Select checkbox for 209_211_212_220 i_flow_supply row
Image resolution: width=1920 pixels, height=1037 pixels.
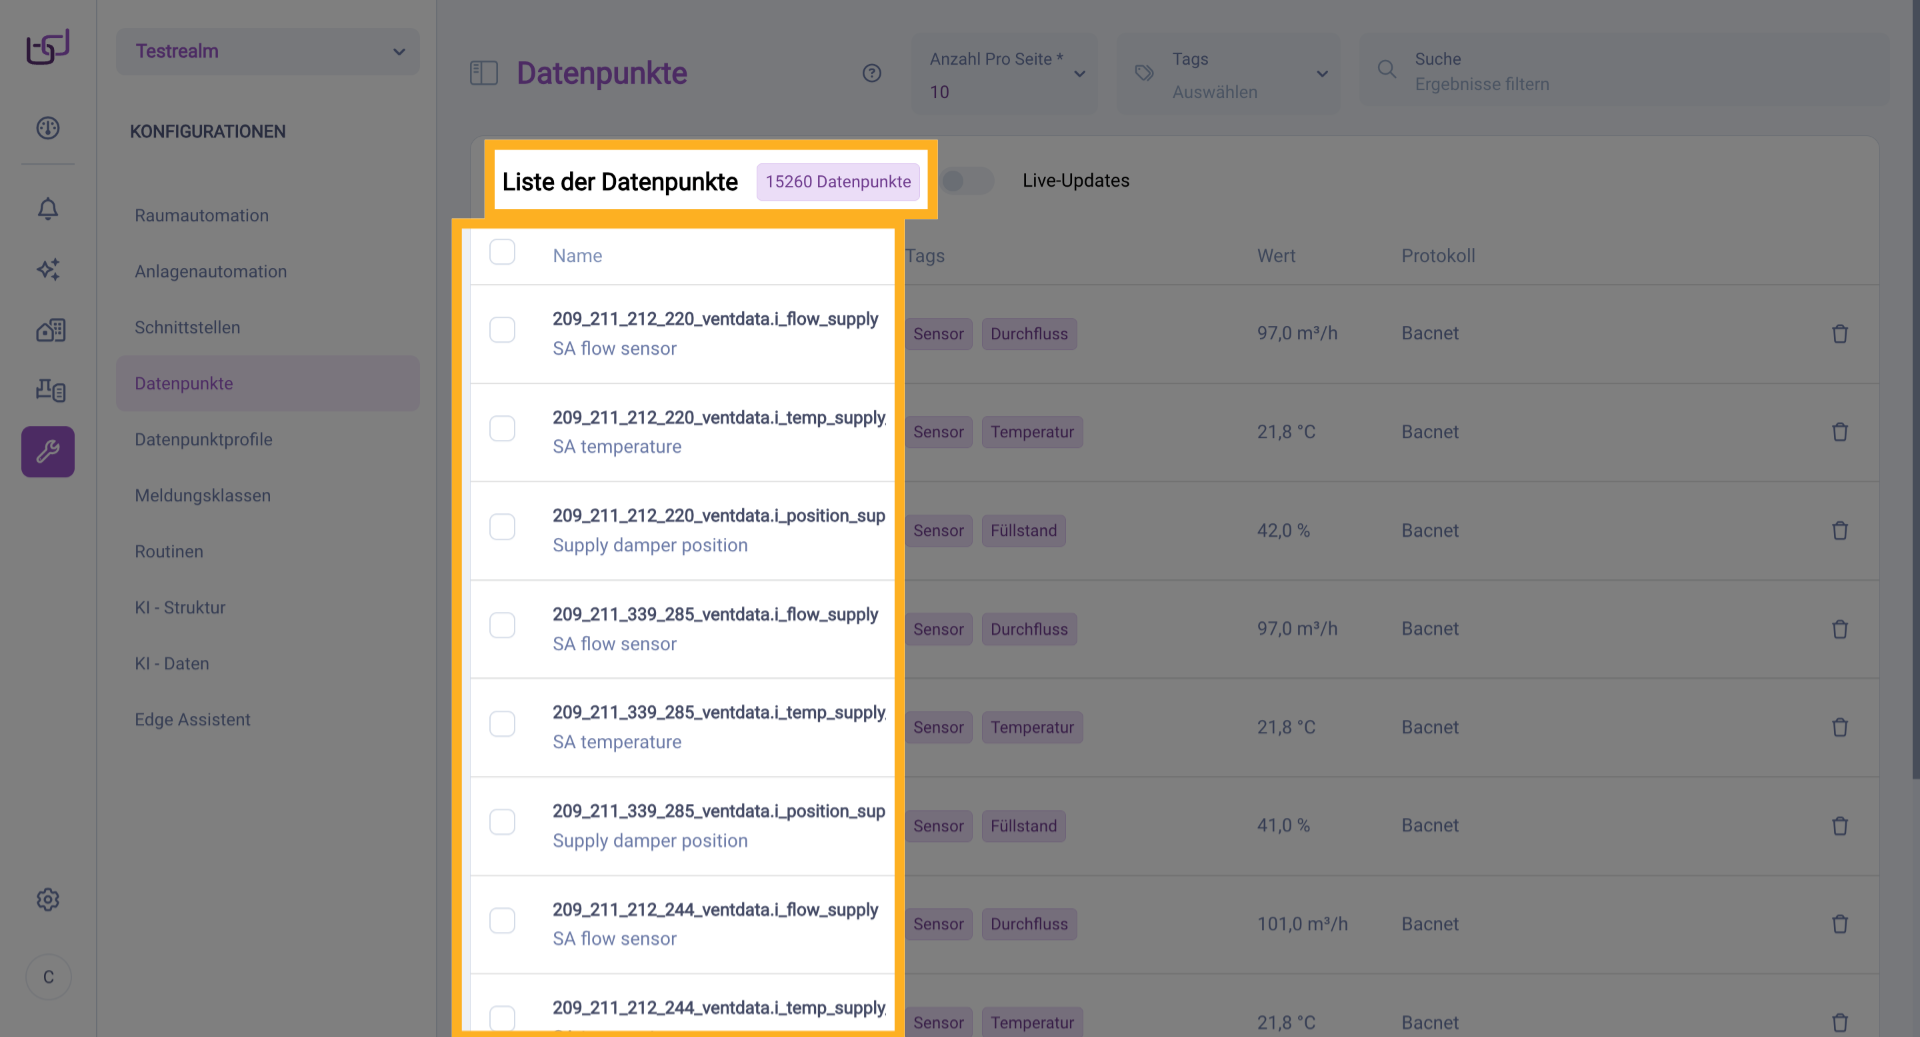point(502,330)
